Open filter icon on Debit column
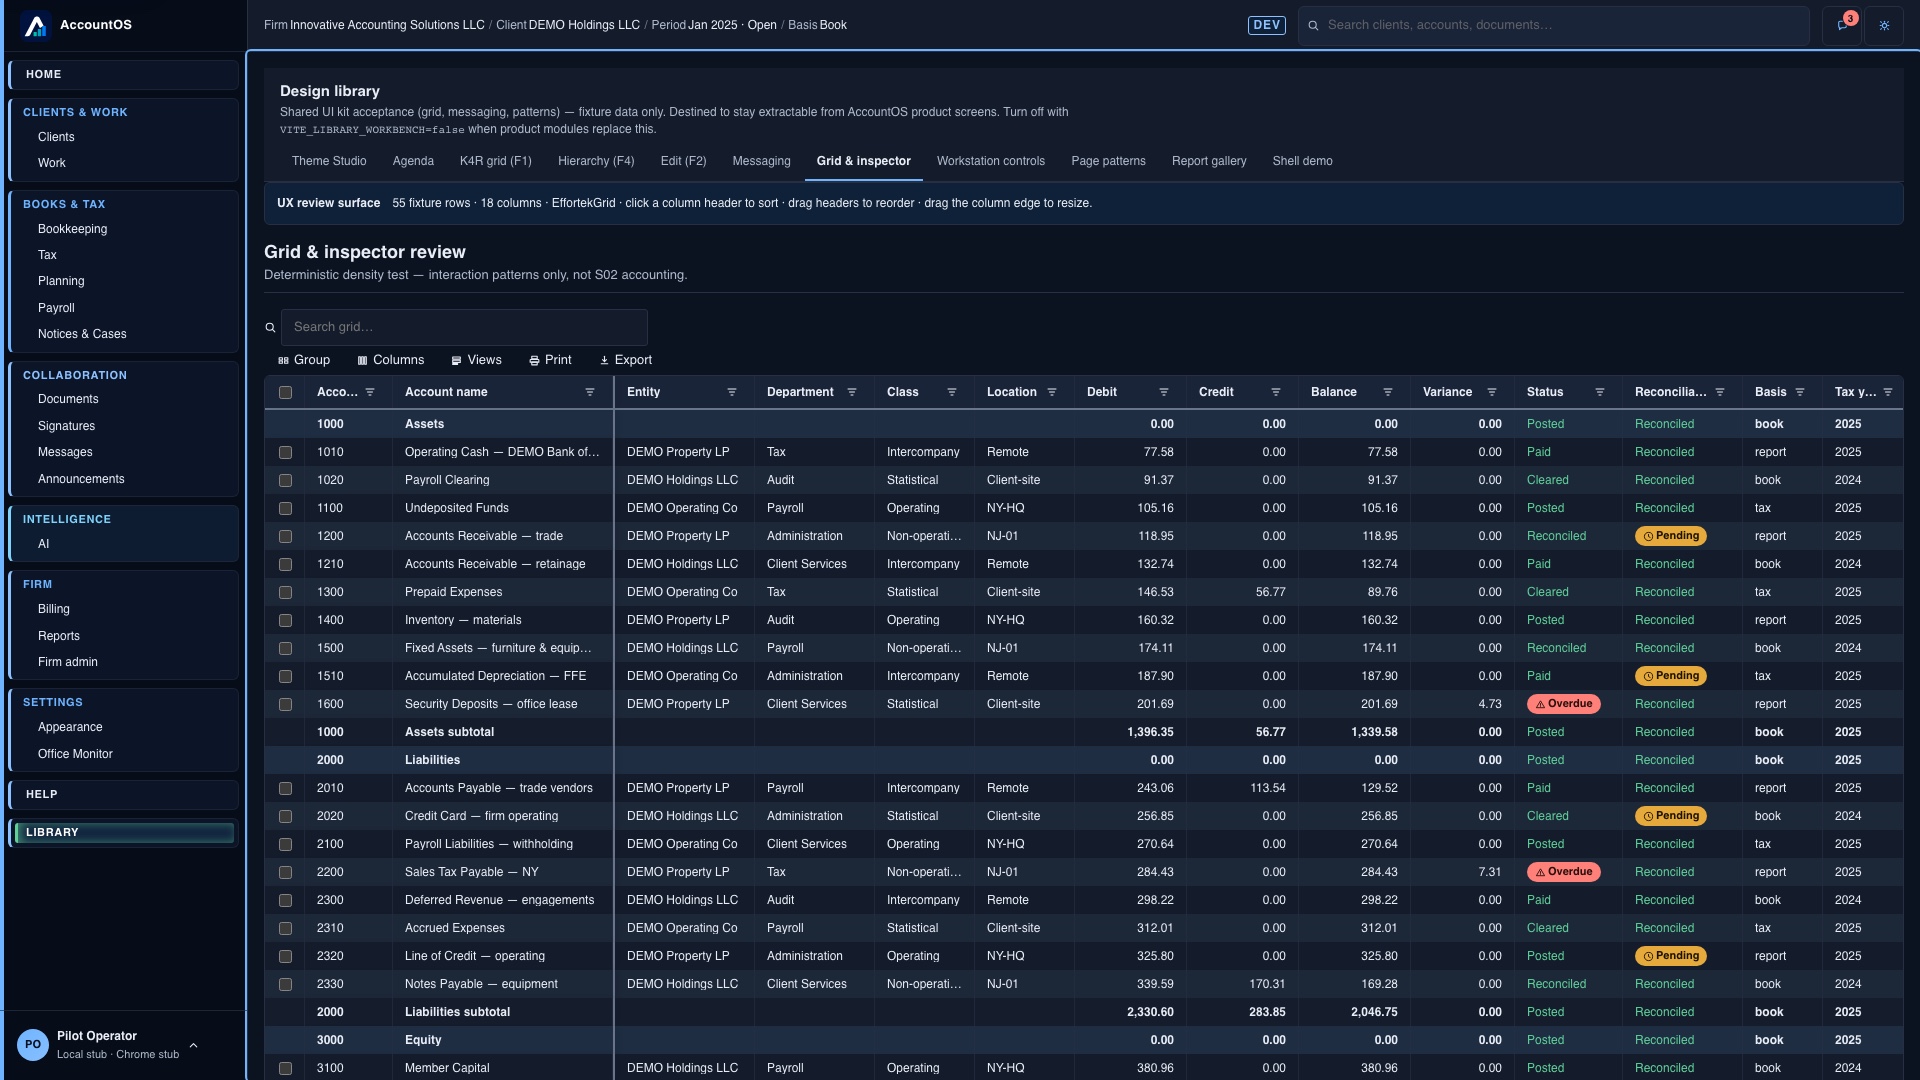The width and height of the screenshot is (1920, 1080). tap(1164, 392)
